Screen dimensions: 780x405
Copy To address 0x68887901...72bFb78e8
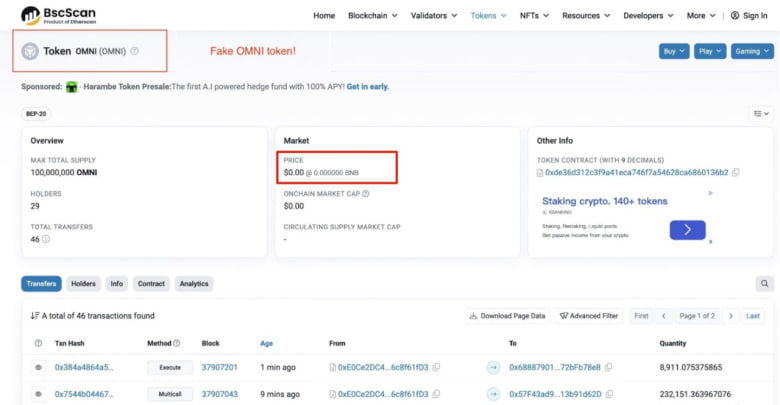(x=608, y=367)
